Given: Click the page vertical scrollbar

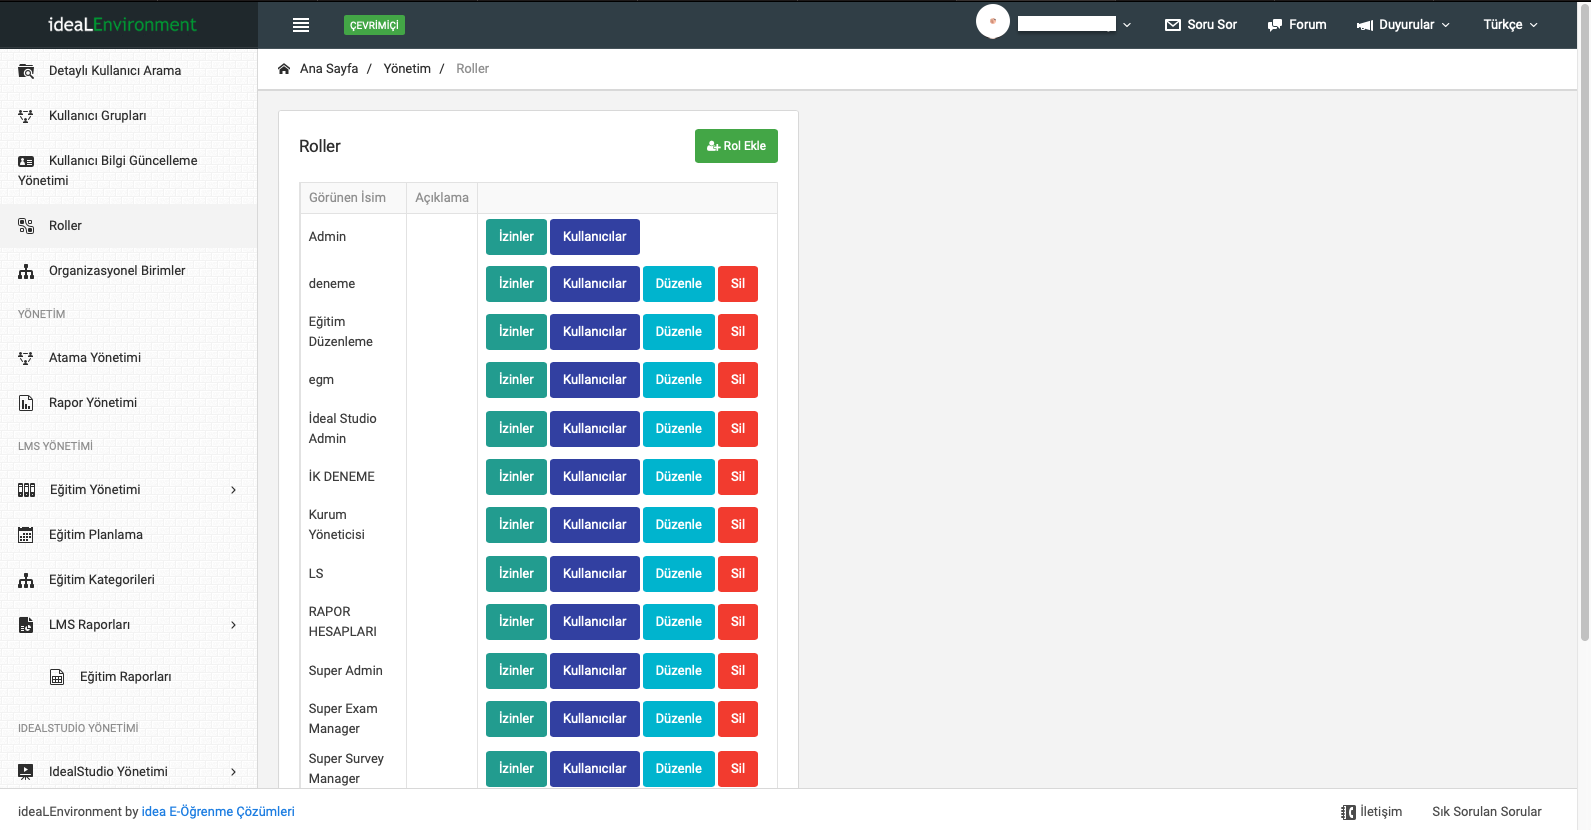Looking at the screenshot, I should click(x=1584, y=320).
